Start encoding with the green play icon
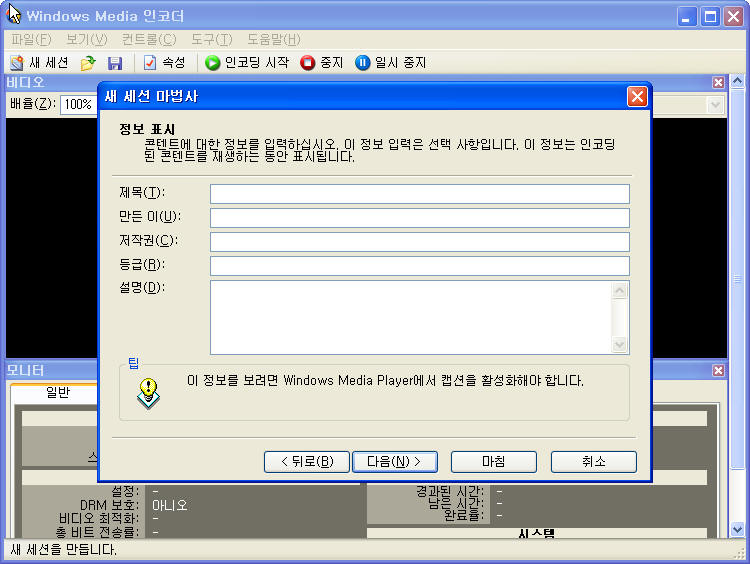The width and height of the screenshot is (750, 564). point(212,63)
